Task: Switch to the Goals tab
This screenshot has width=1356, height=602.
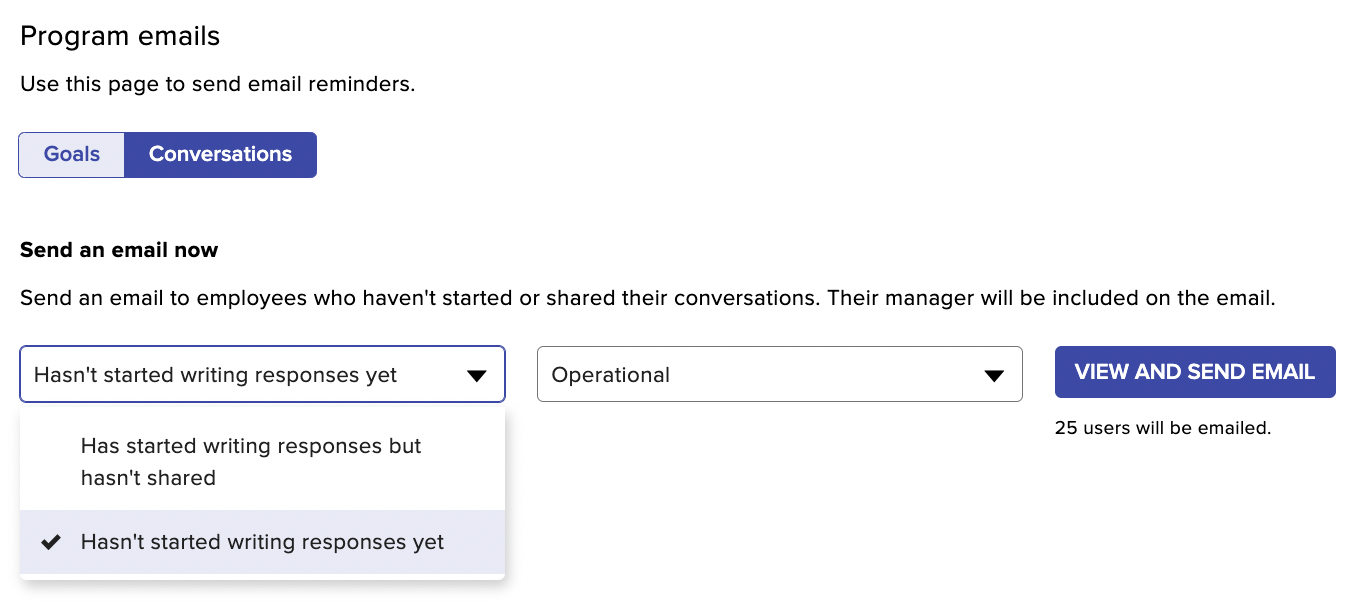Action: click(x=71, y=154)
